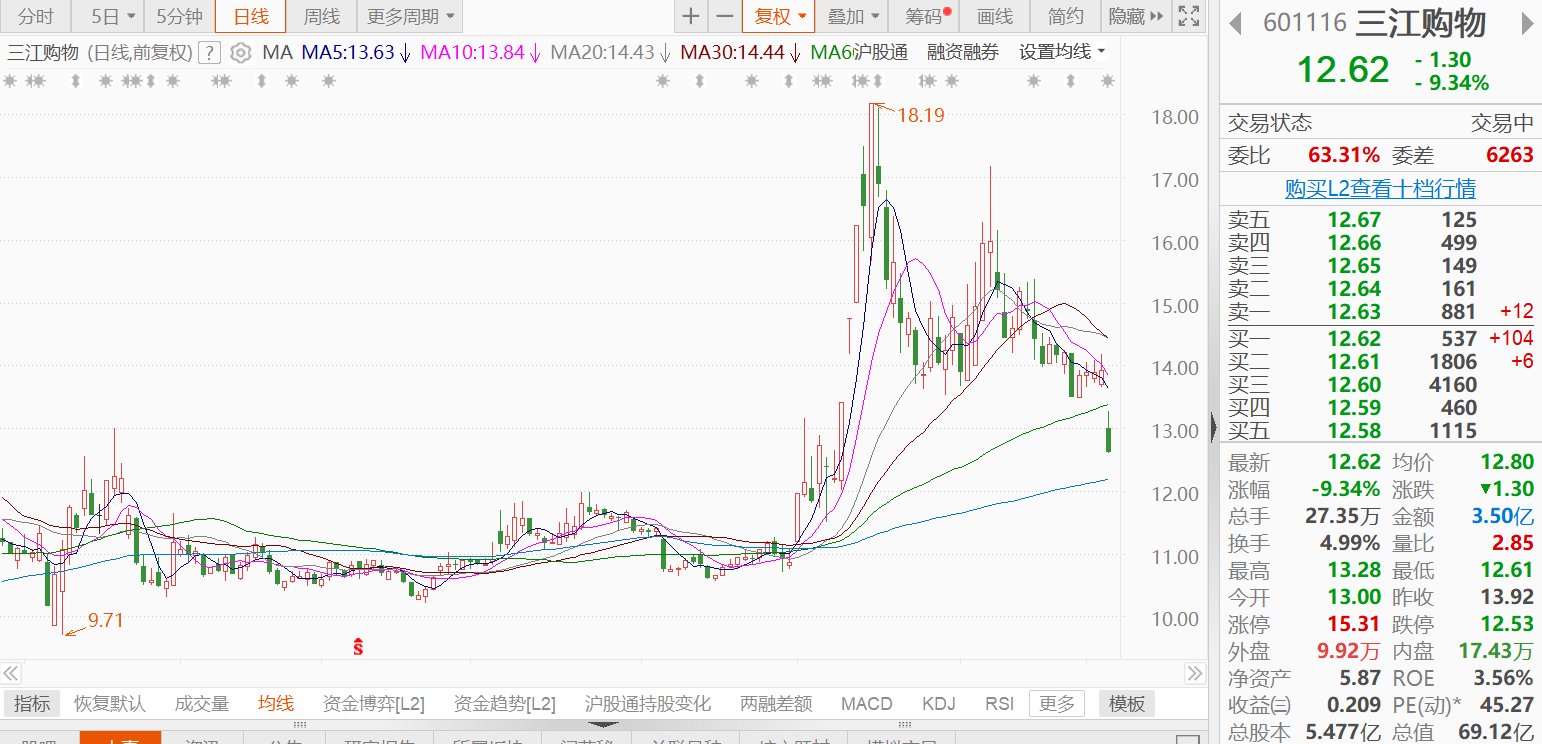Open the 设置均线 dropdown
This screenshot has height=744, width=1542.
point(1062,53)
